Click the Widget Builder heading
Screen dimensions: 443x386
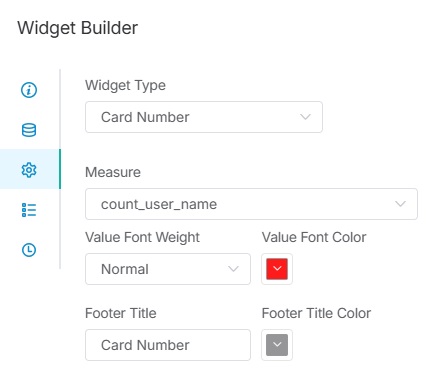(77, 28)
